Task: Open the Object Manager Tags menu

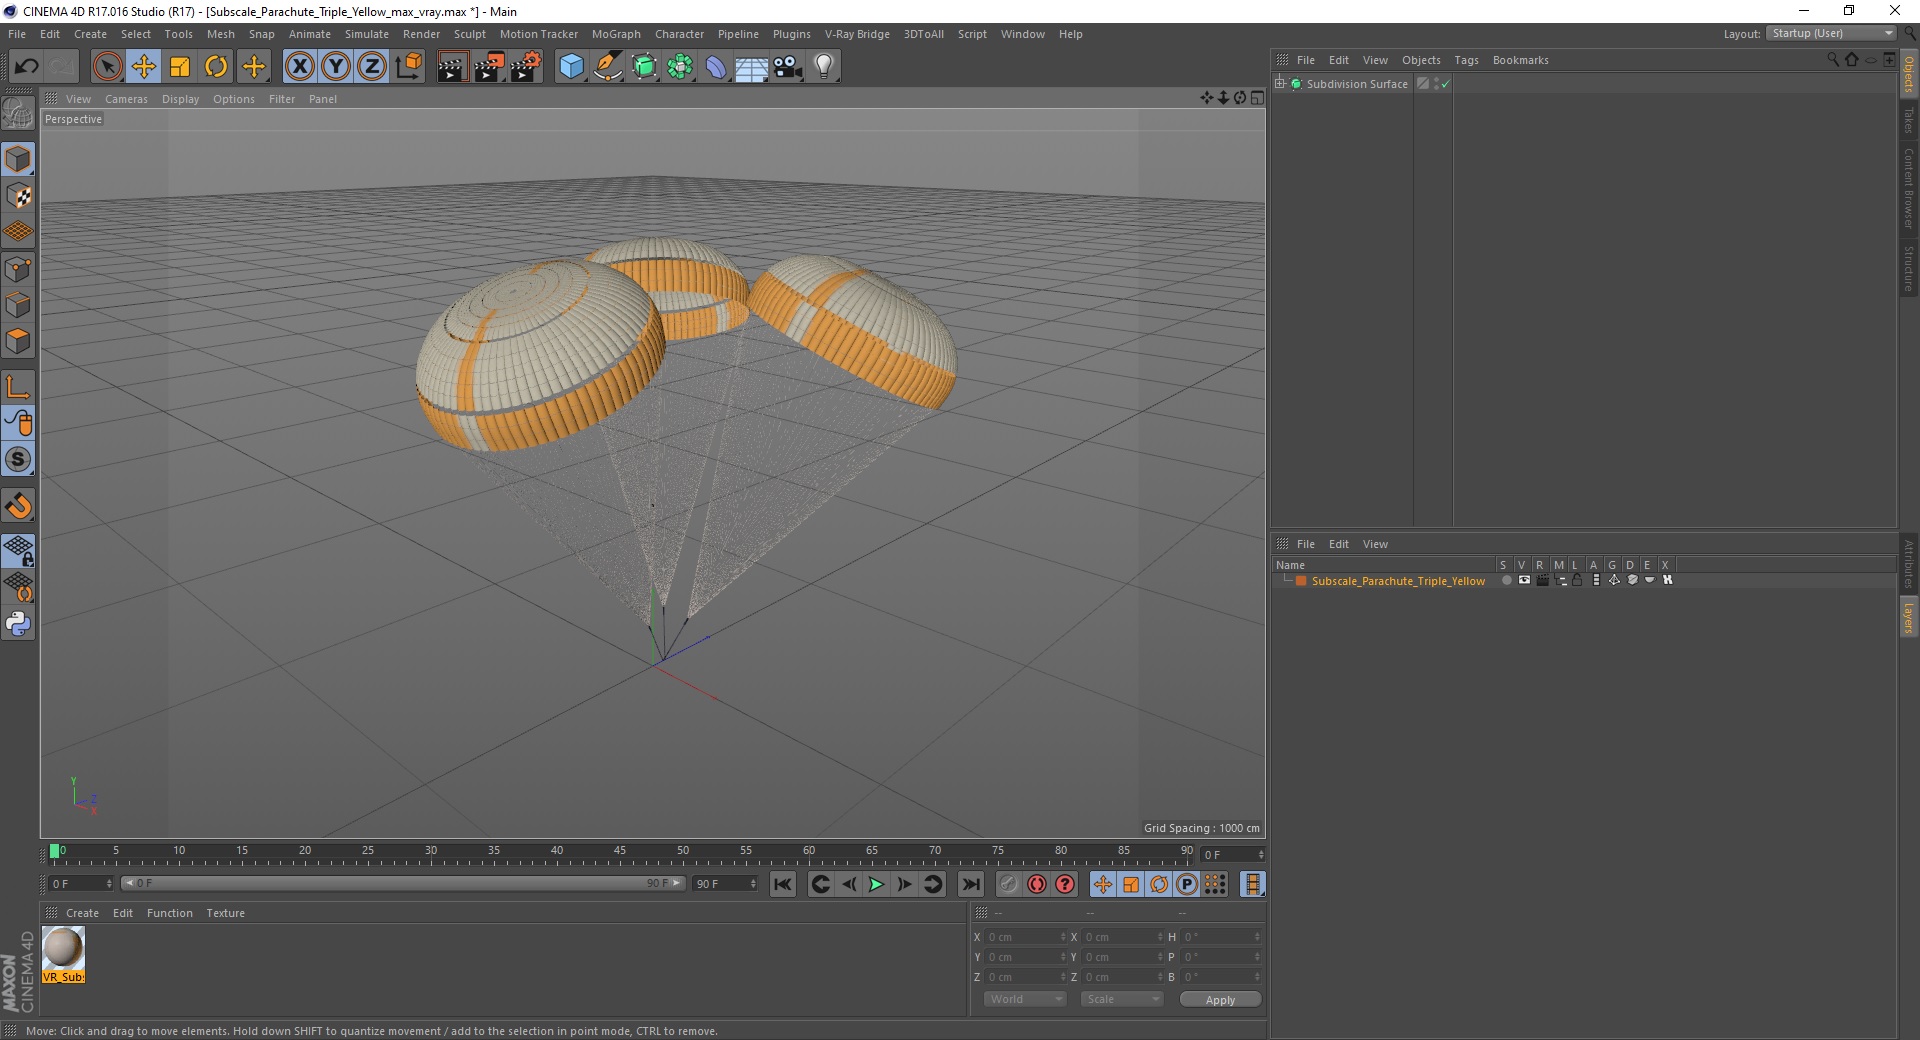Action: 1466,60
